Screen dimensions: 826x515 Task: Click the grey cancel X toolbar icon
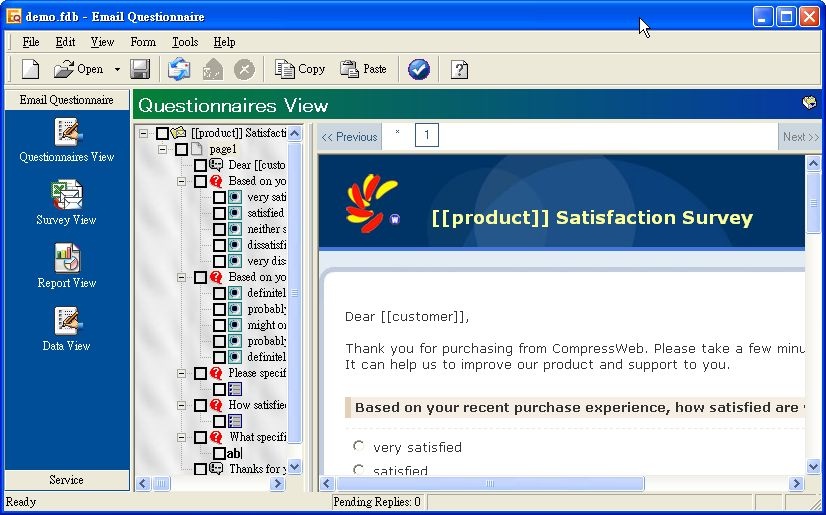pos(244,69)
